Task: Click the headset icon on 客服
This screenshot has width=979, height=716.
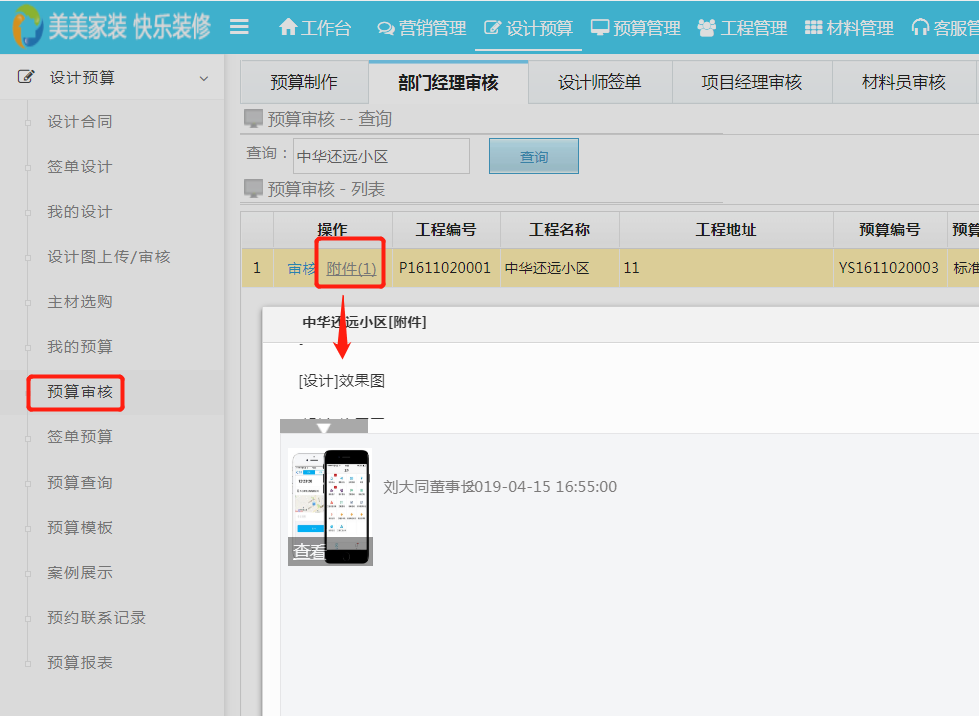Action: point(921,28)
